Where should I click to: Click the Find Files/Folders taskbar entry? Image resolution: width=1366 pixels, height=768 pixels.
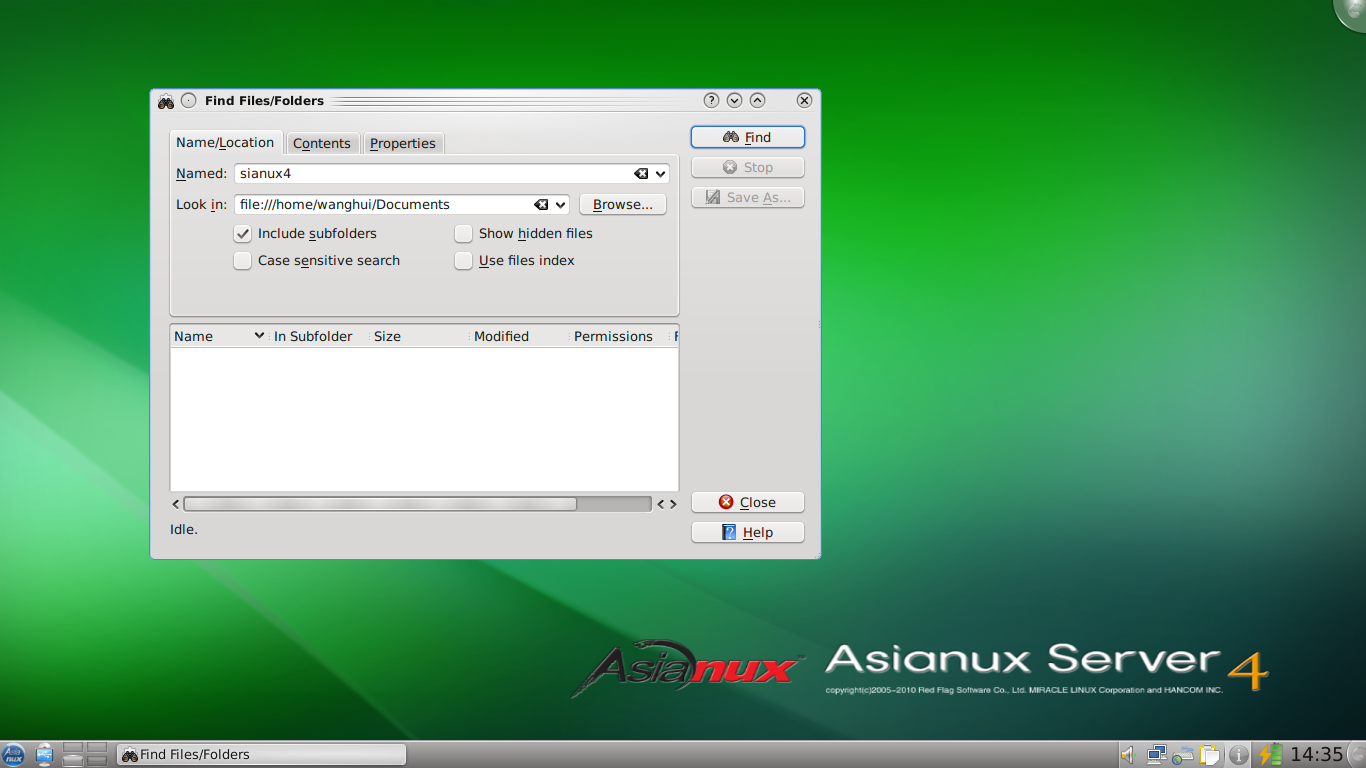click(262, 755)
